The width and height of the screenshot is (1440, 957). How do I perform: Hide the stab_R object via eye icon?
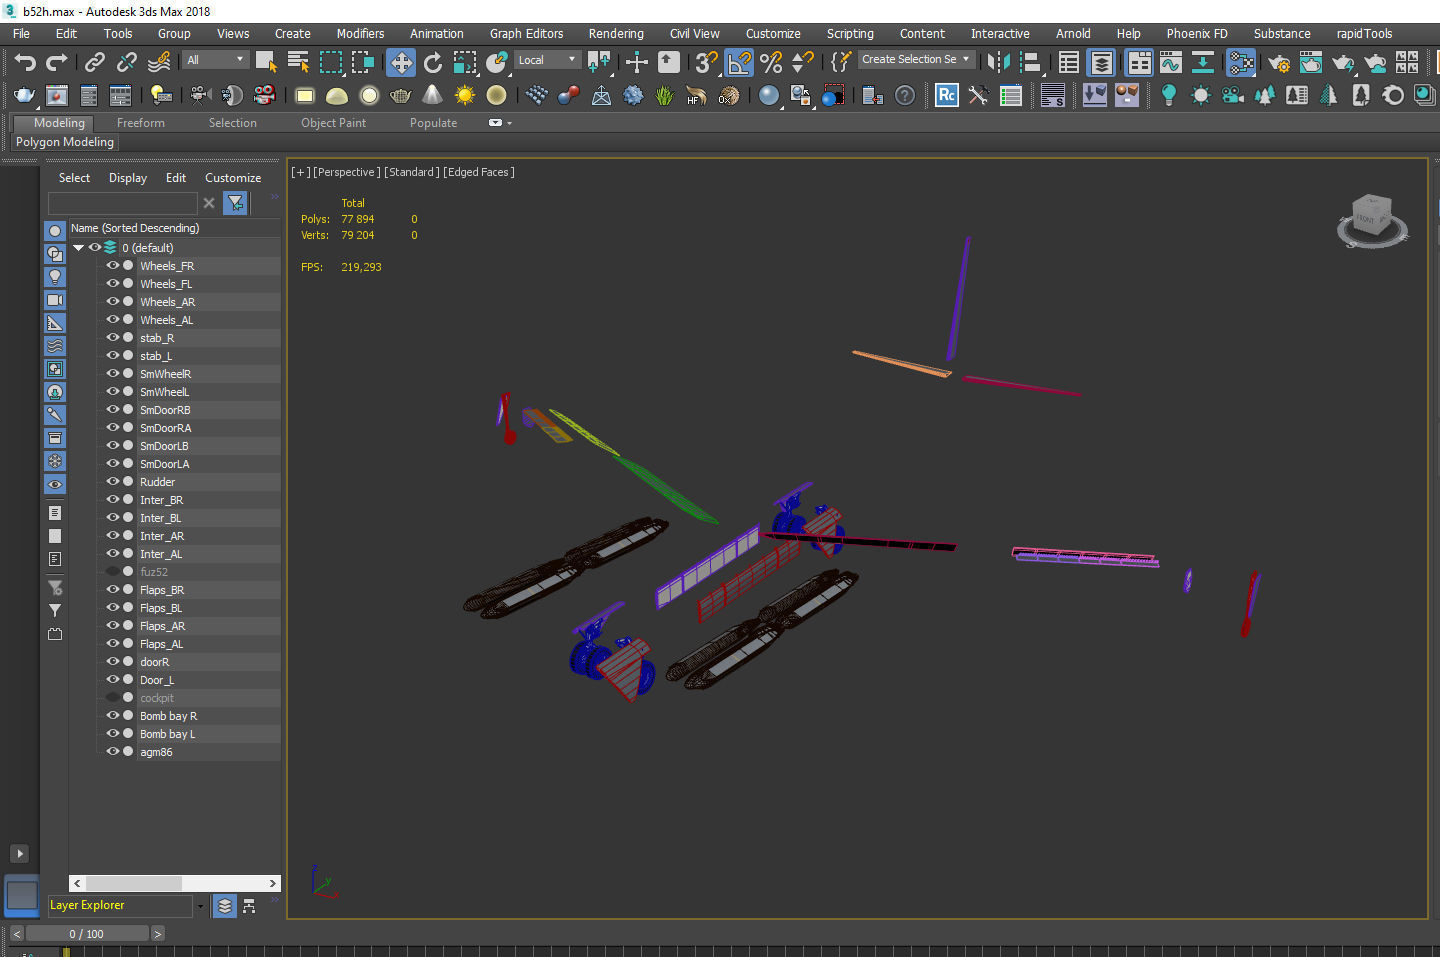pyautogui.click(x=113, y=338)
